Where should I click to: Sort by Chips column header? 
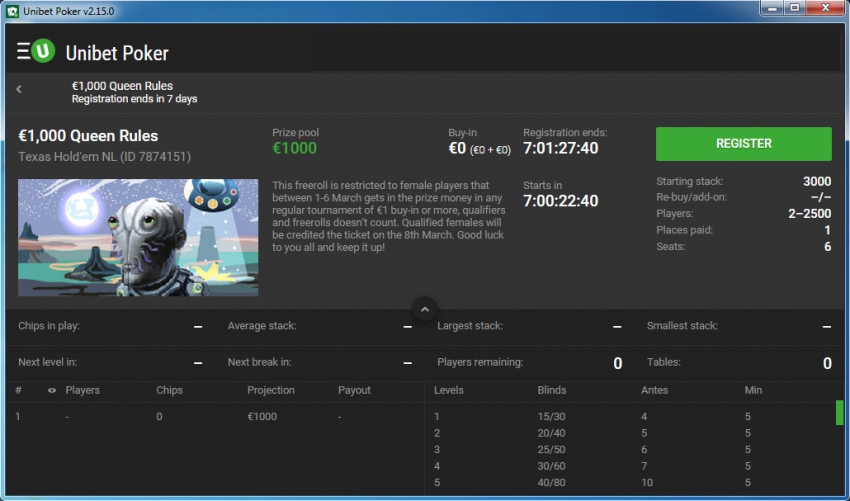pos(169,390)
